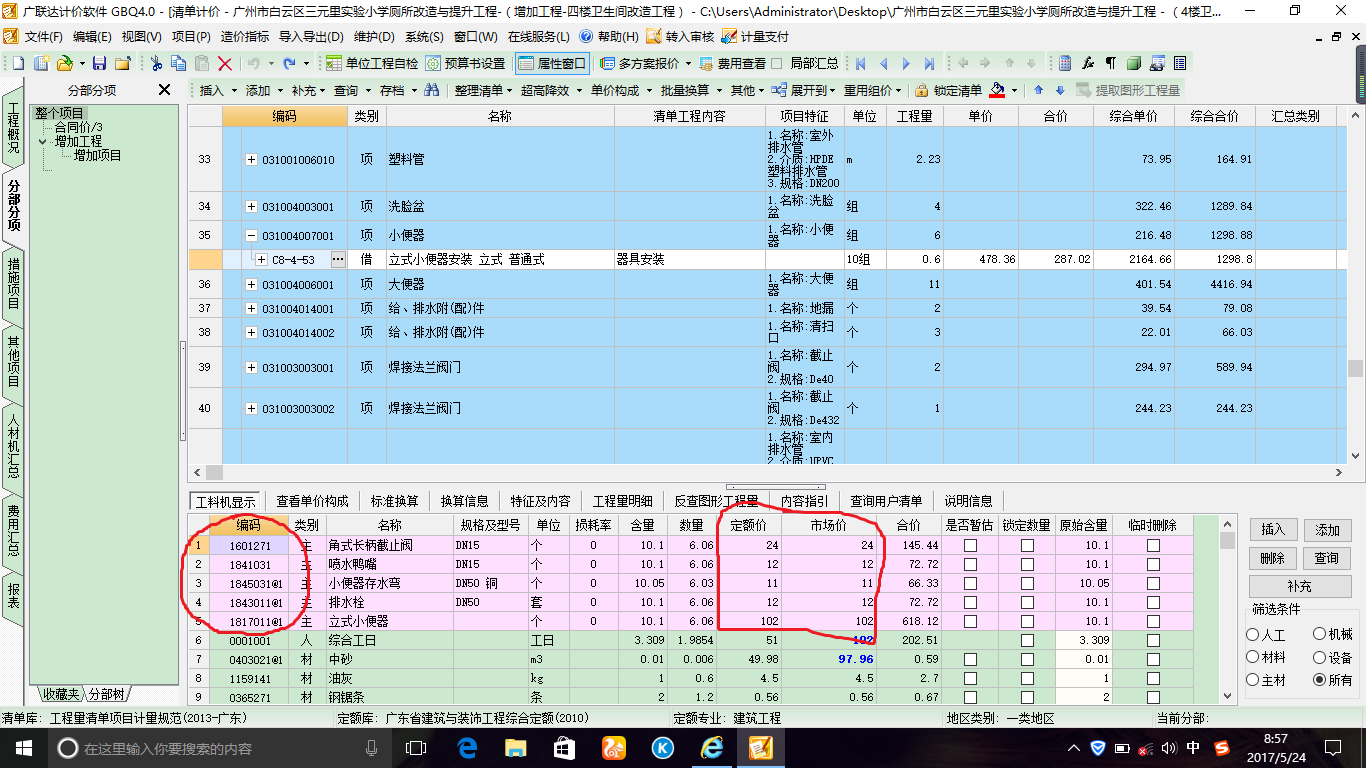Click 转入审核 icon in menu bar
Viewport: 1366px width, 768px height.
(680, 37)
